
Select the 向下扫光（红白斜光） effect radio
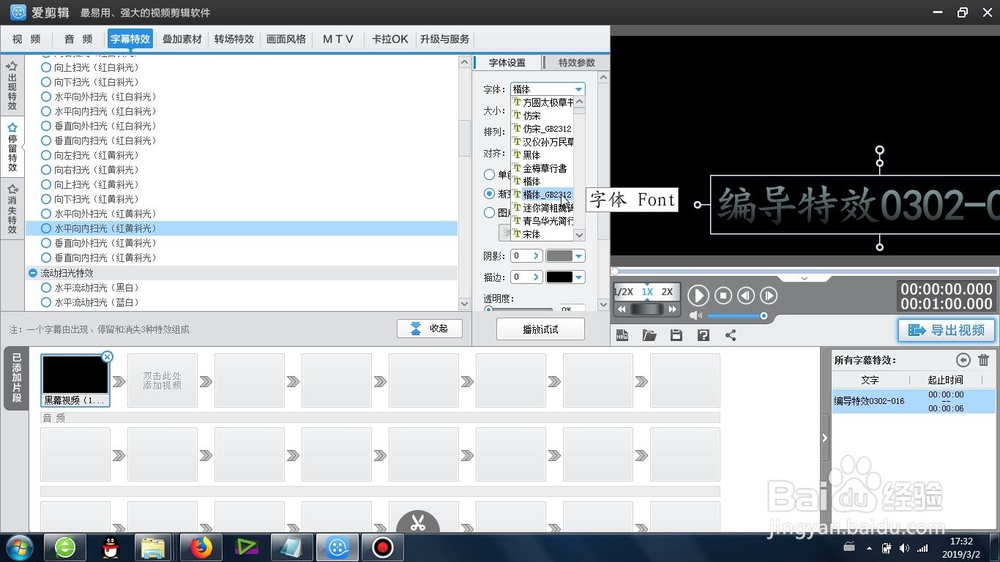tap(46, 82)
